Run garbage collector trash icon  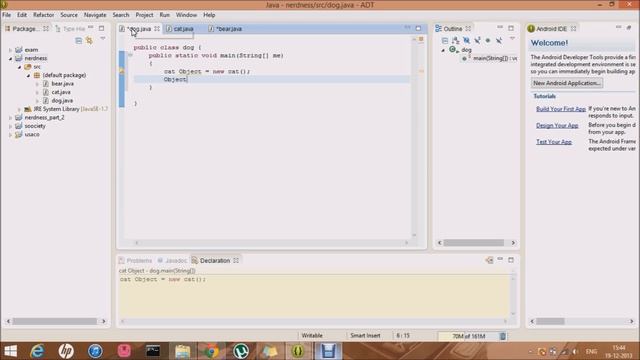point(503,336)
